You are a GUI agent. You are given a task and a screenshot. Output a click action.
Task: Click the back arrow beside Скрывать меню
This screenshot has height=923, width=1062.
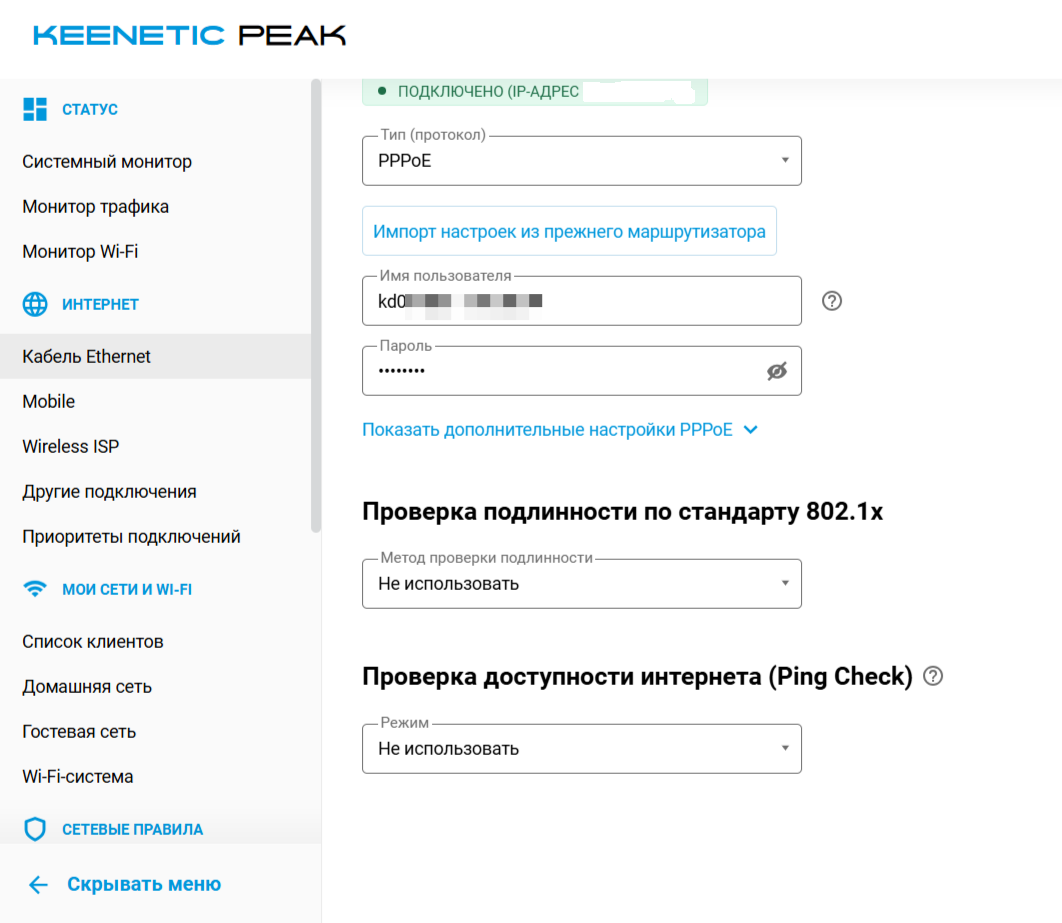point(39,884)
